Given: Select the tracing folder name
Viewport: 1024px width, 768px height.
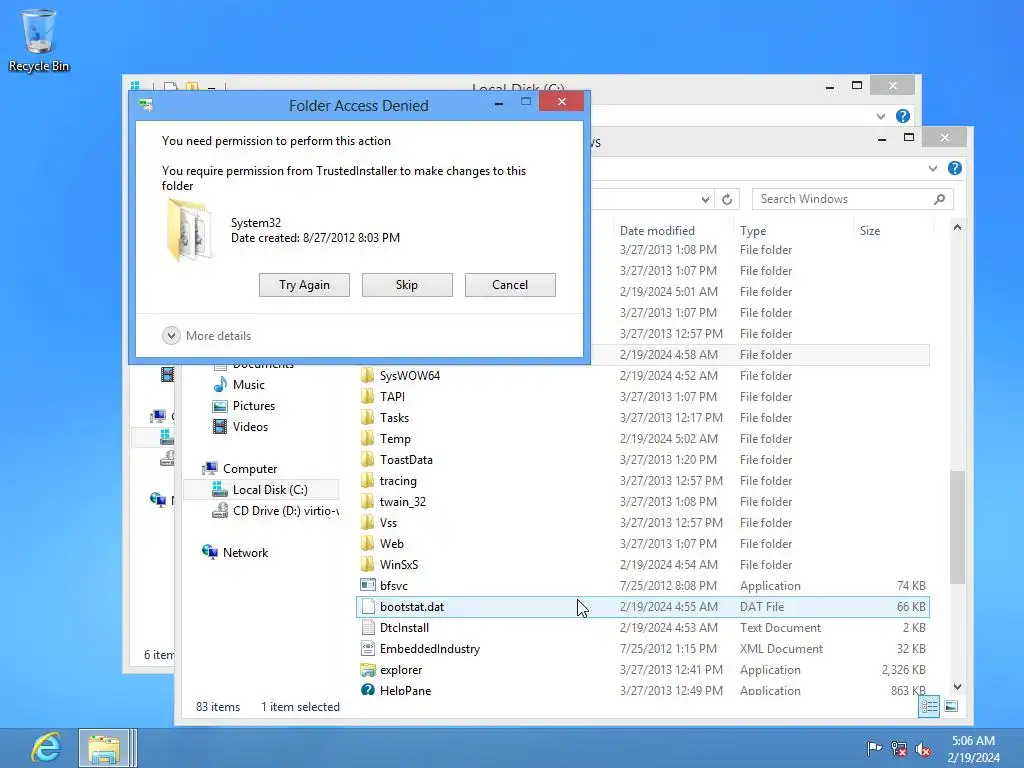Looking at the screenshot, I should 398,481.
